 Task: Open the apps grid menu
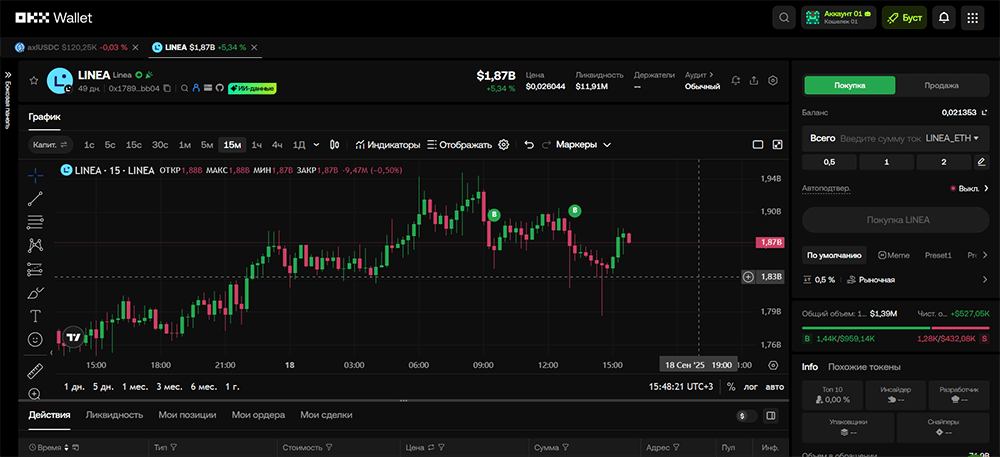pyautogui.click(x=972, y=18)
